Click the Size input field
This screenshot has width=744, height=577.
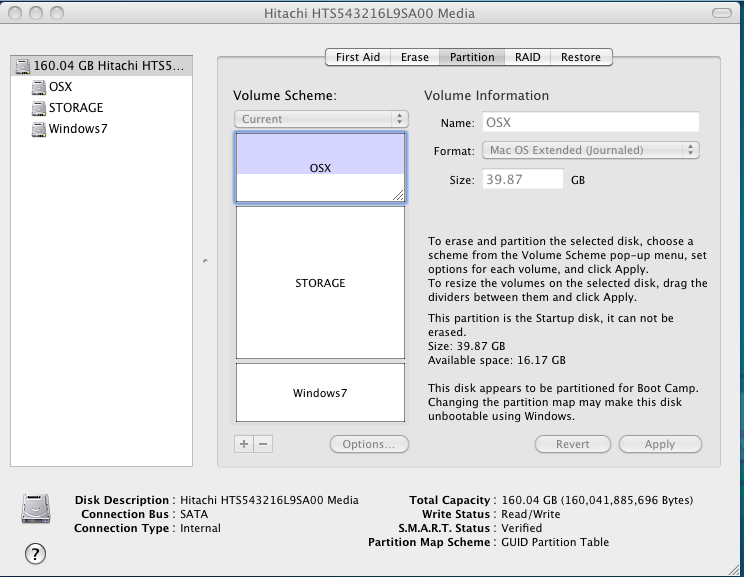point(523,179)
